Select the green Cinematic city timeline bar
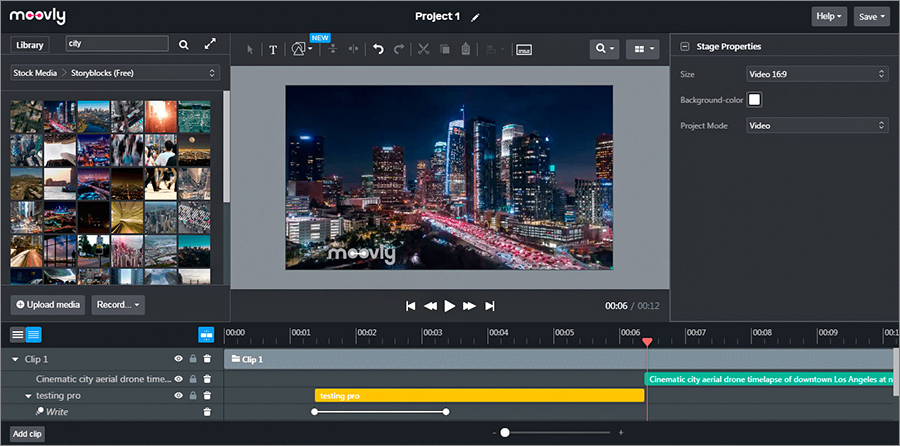Screen dimensions: 900x446 click(769, 379)
